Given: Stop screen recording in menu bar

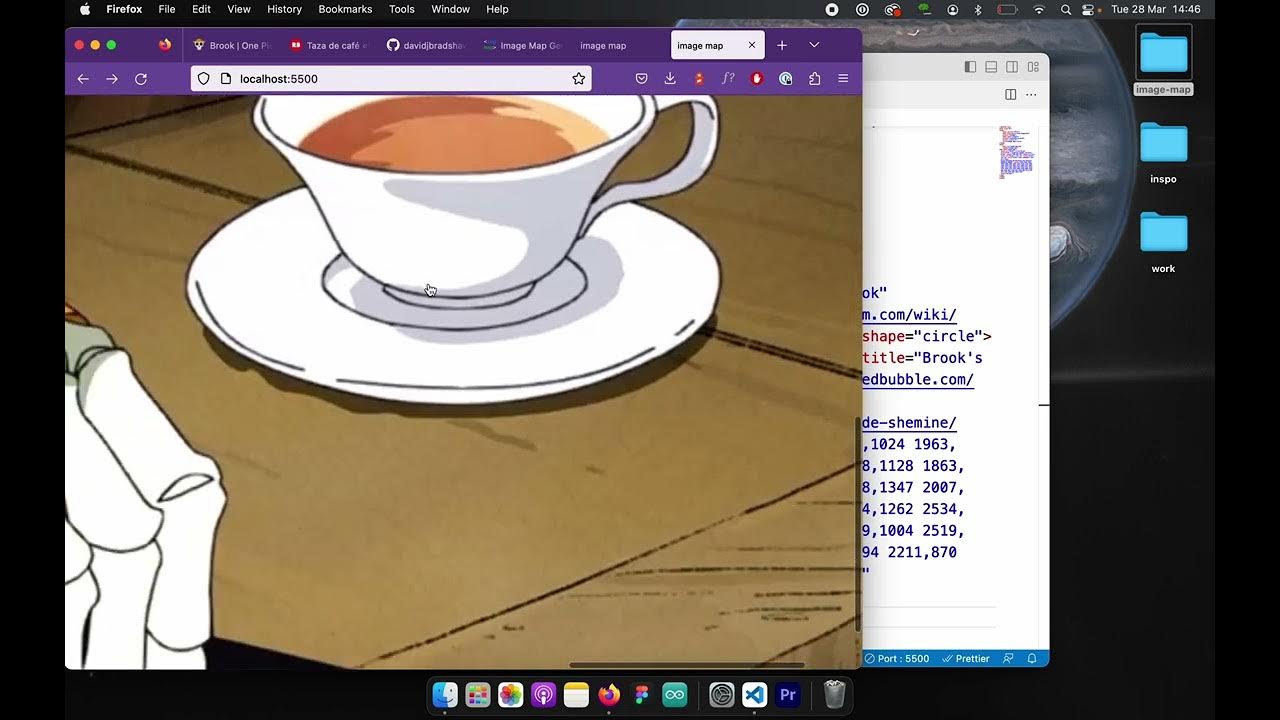Looking at the screenshot, I should [832, 9].
